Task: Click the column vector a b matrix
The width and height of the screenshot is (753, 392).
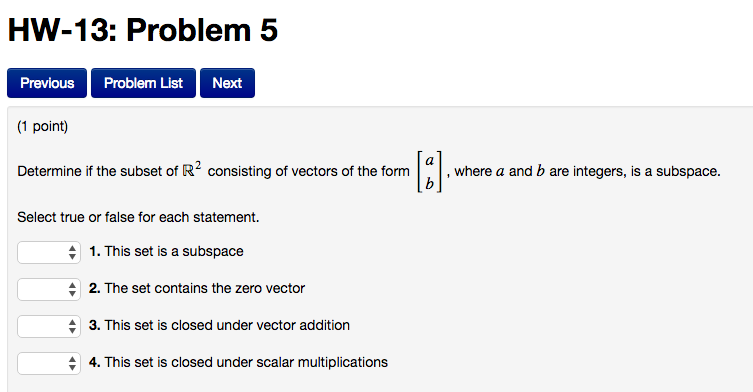Action: [429, 172]
